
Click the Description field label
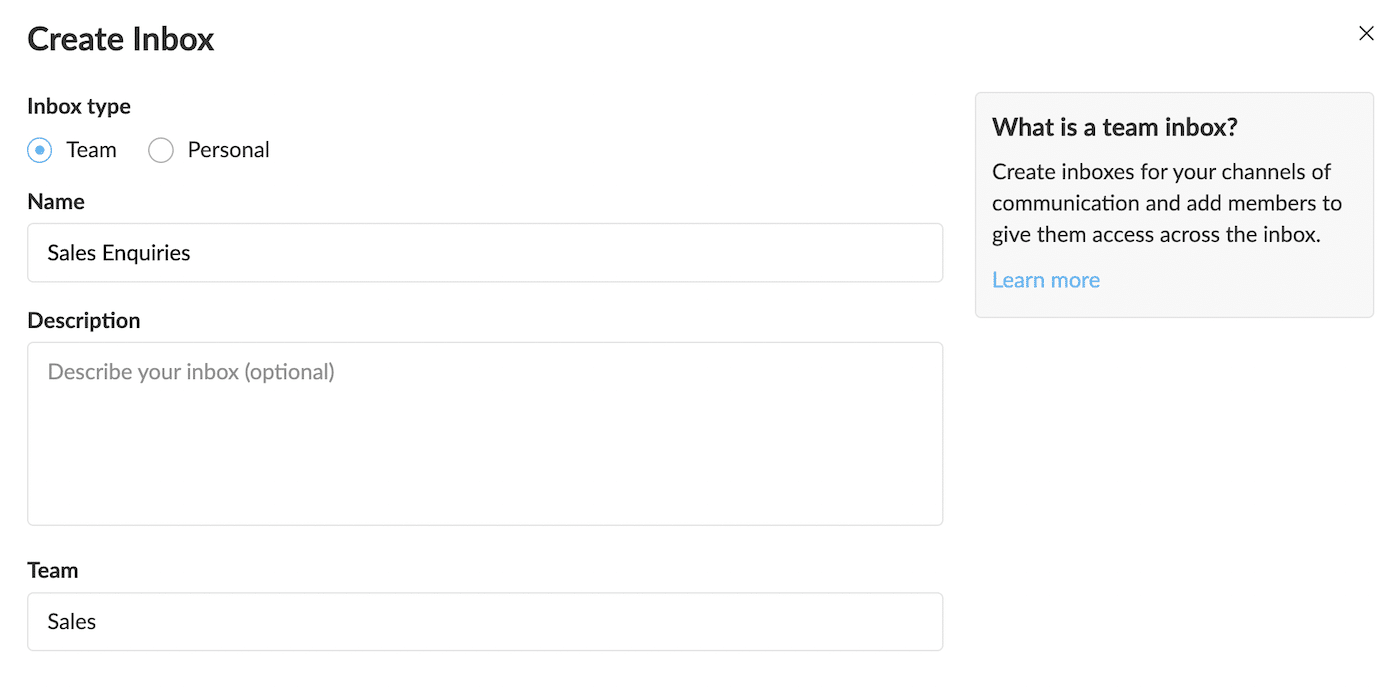tap(83, 320)
